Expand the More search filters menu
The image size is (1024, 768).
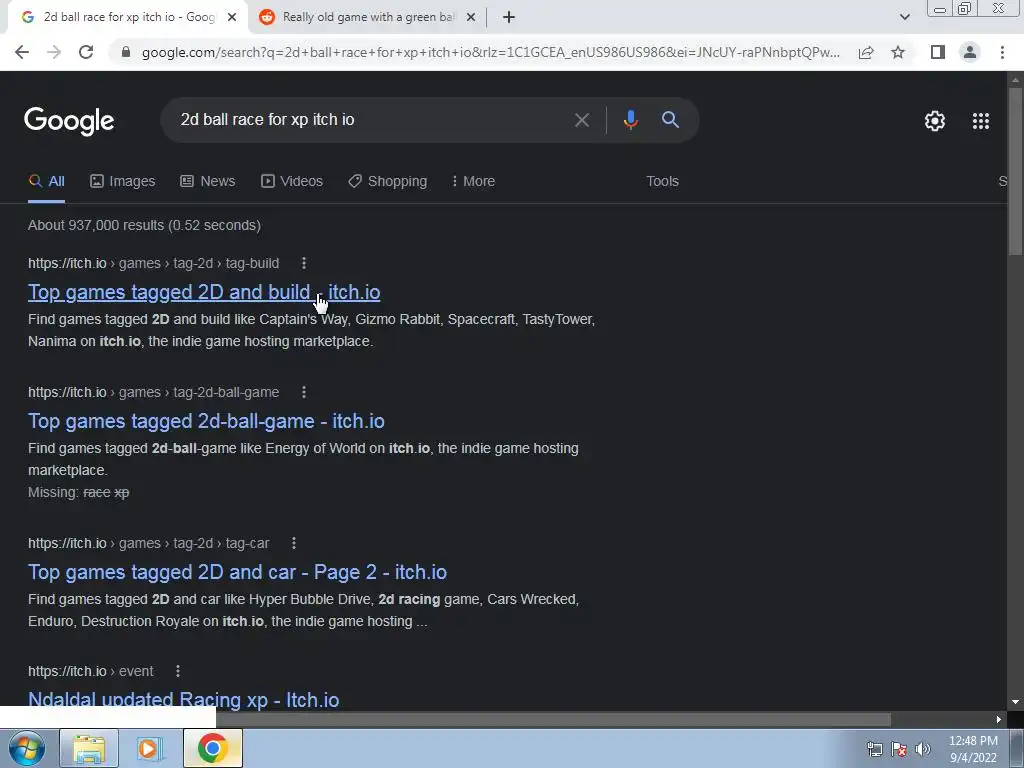473,182
